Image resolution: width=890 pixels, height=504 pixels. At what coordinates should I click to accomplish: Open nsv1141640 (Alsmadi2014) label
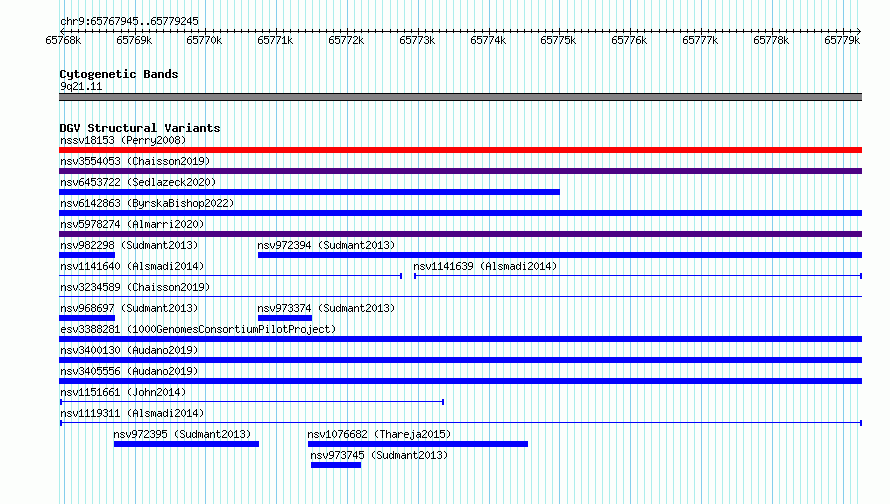[132, 266]
